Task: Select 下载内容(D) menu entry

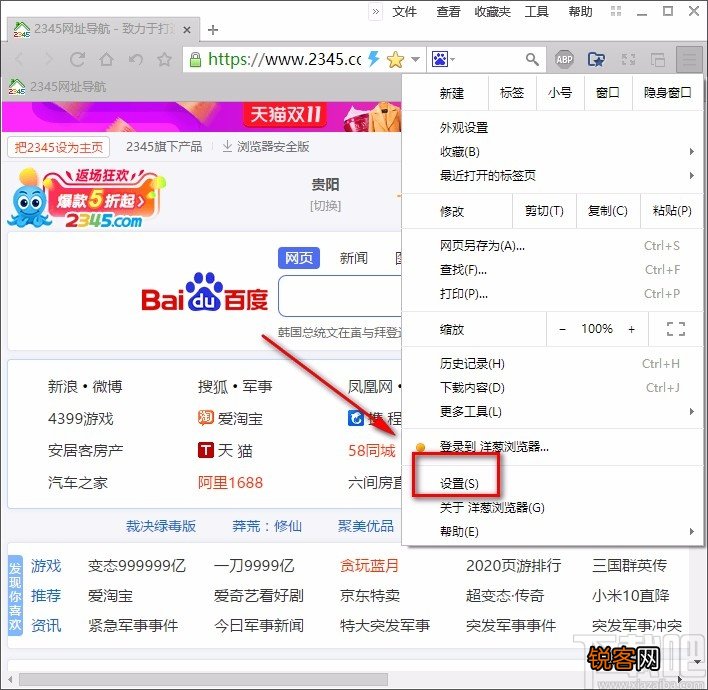Action: (552, 387)
